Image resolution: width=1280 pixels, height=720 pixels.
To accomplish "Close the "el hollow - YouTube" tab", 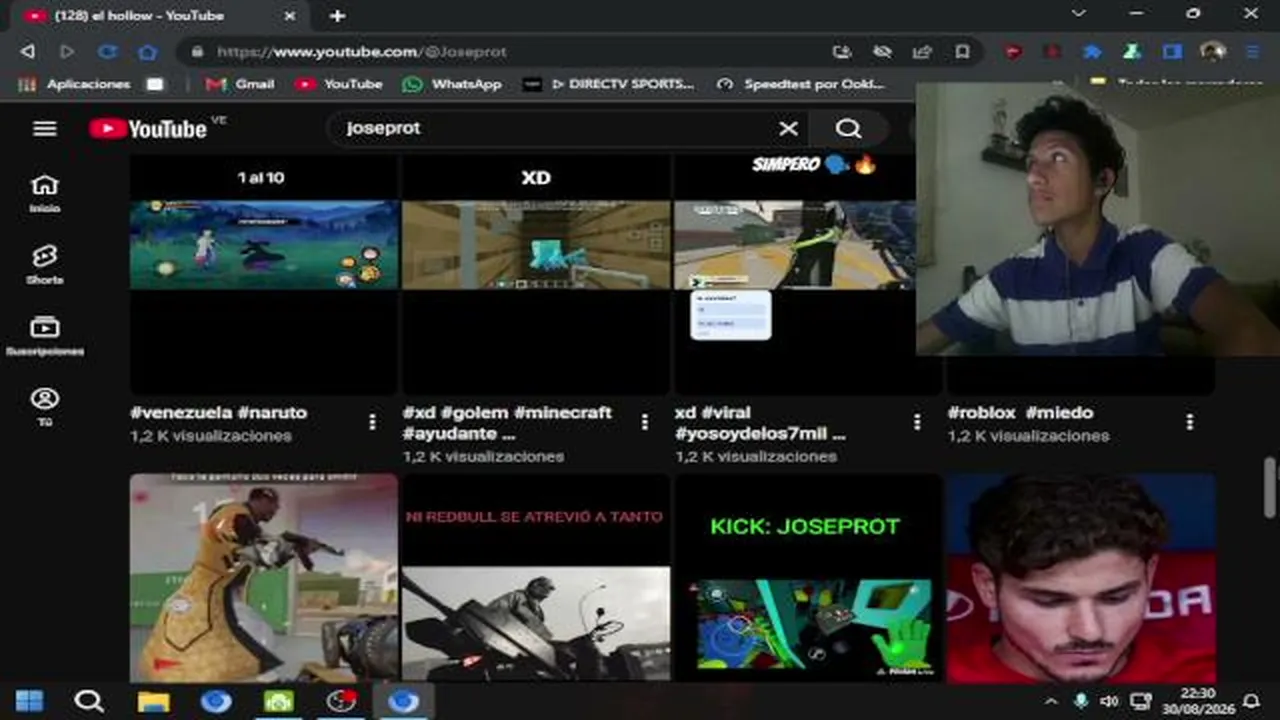I will (290, 16).
